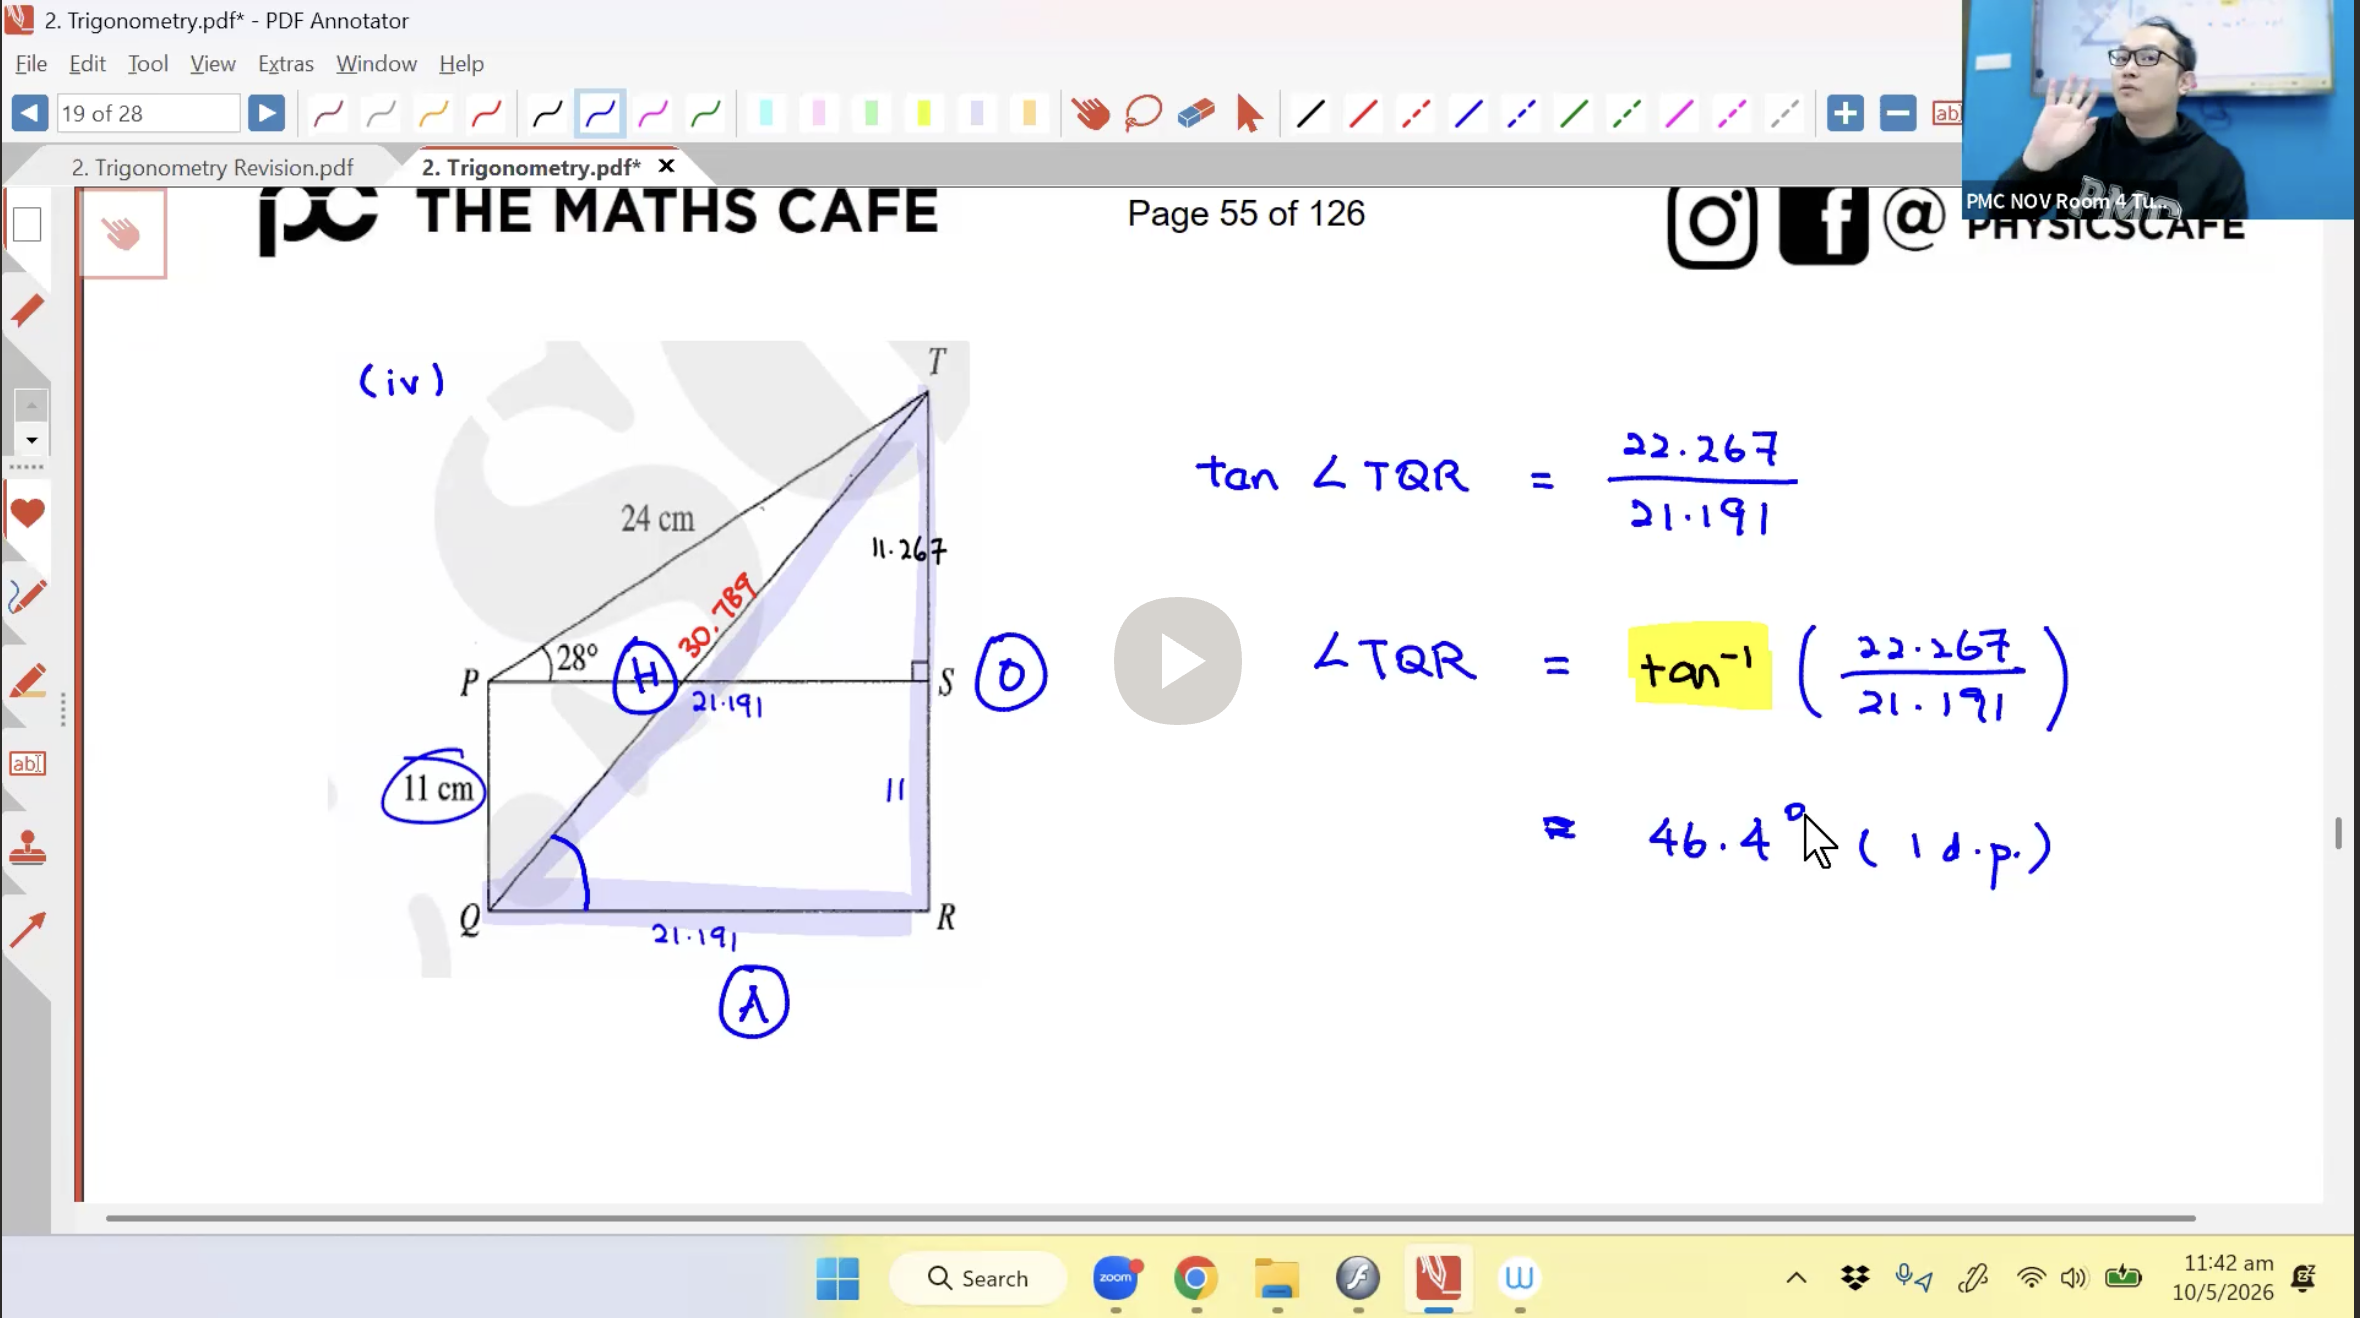Choose the dashed gray line tool
Image resolution: width=2360 pixels, height=1318 pixels.
[1785, 114]
